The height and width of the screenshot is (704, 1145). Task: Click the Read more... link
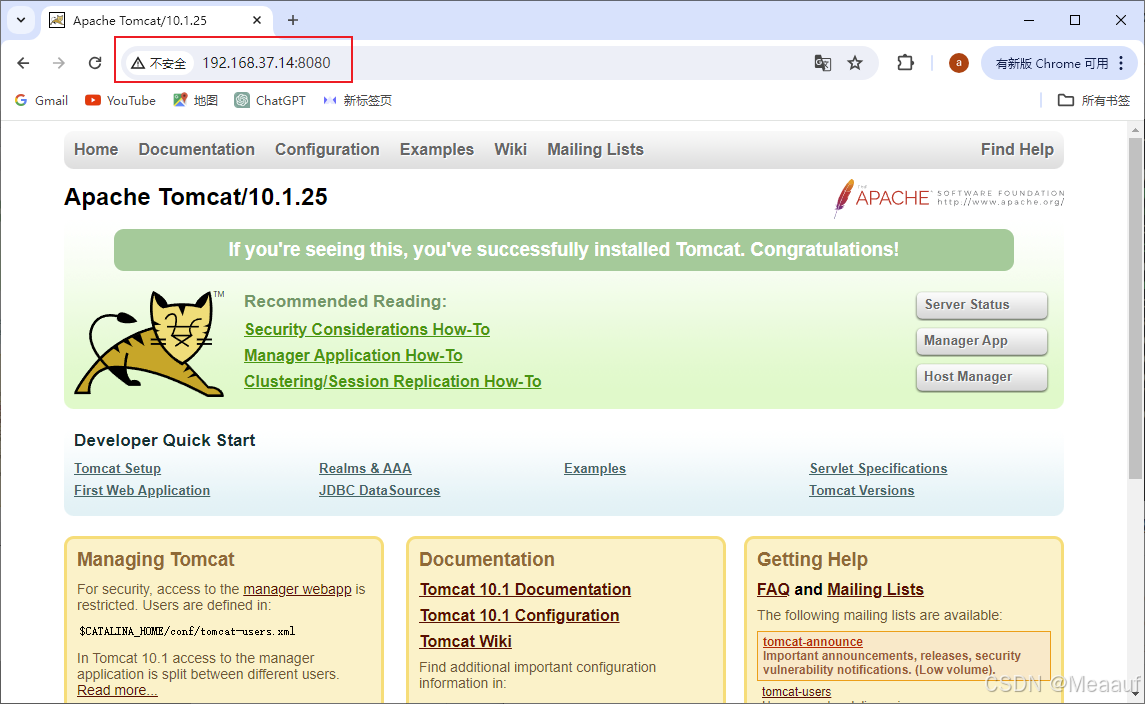(117, 691)
